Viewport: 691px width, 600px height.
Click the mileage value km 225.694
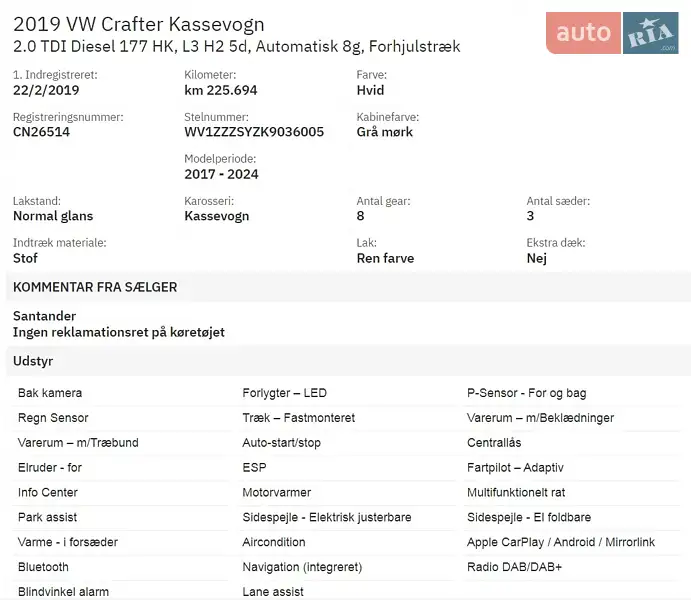tap(221, 90)
